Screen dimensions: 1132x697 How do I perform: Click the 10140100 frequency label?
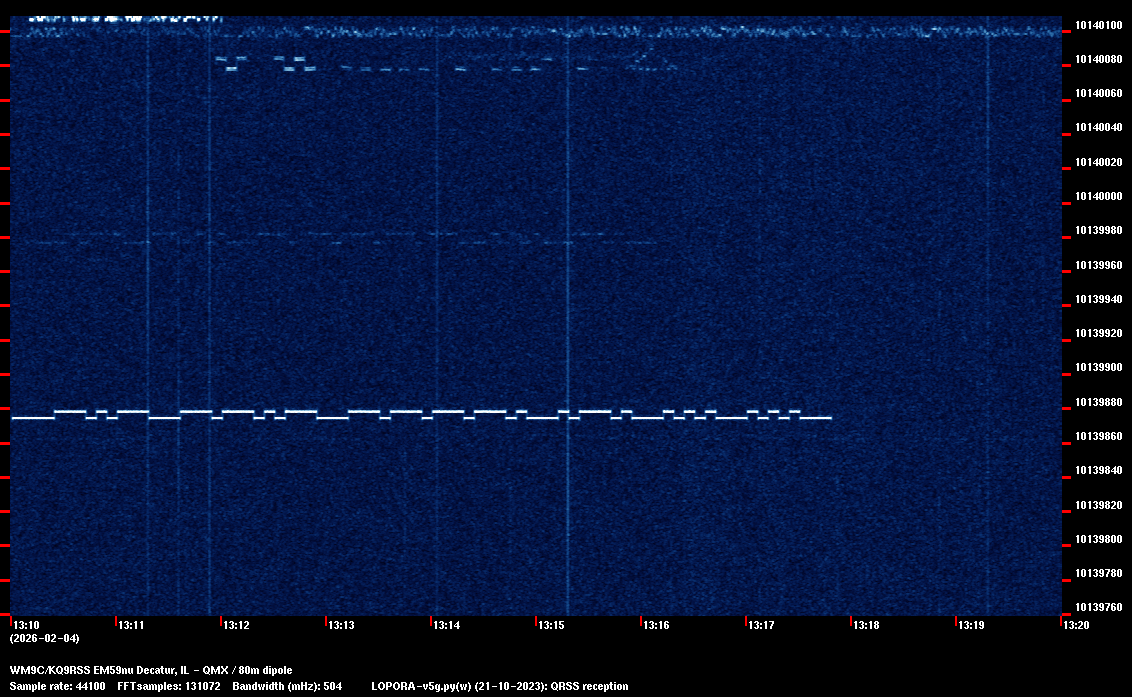[x=1097, y=25]
